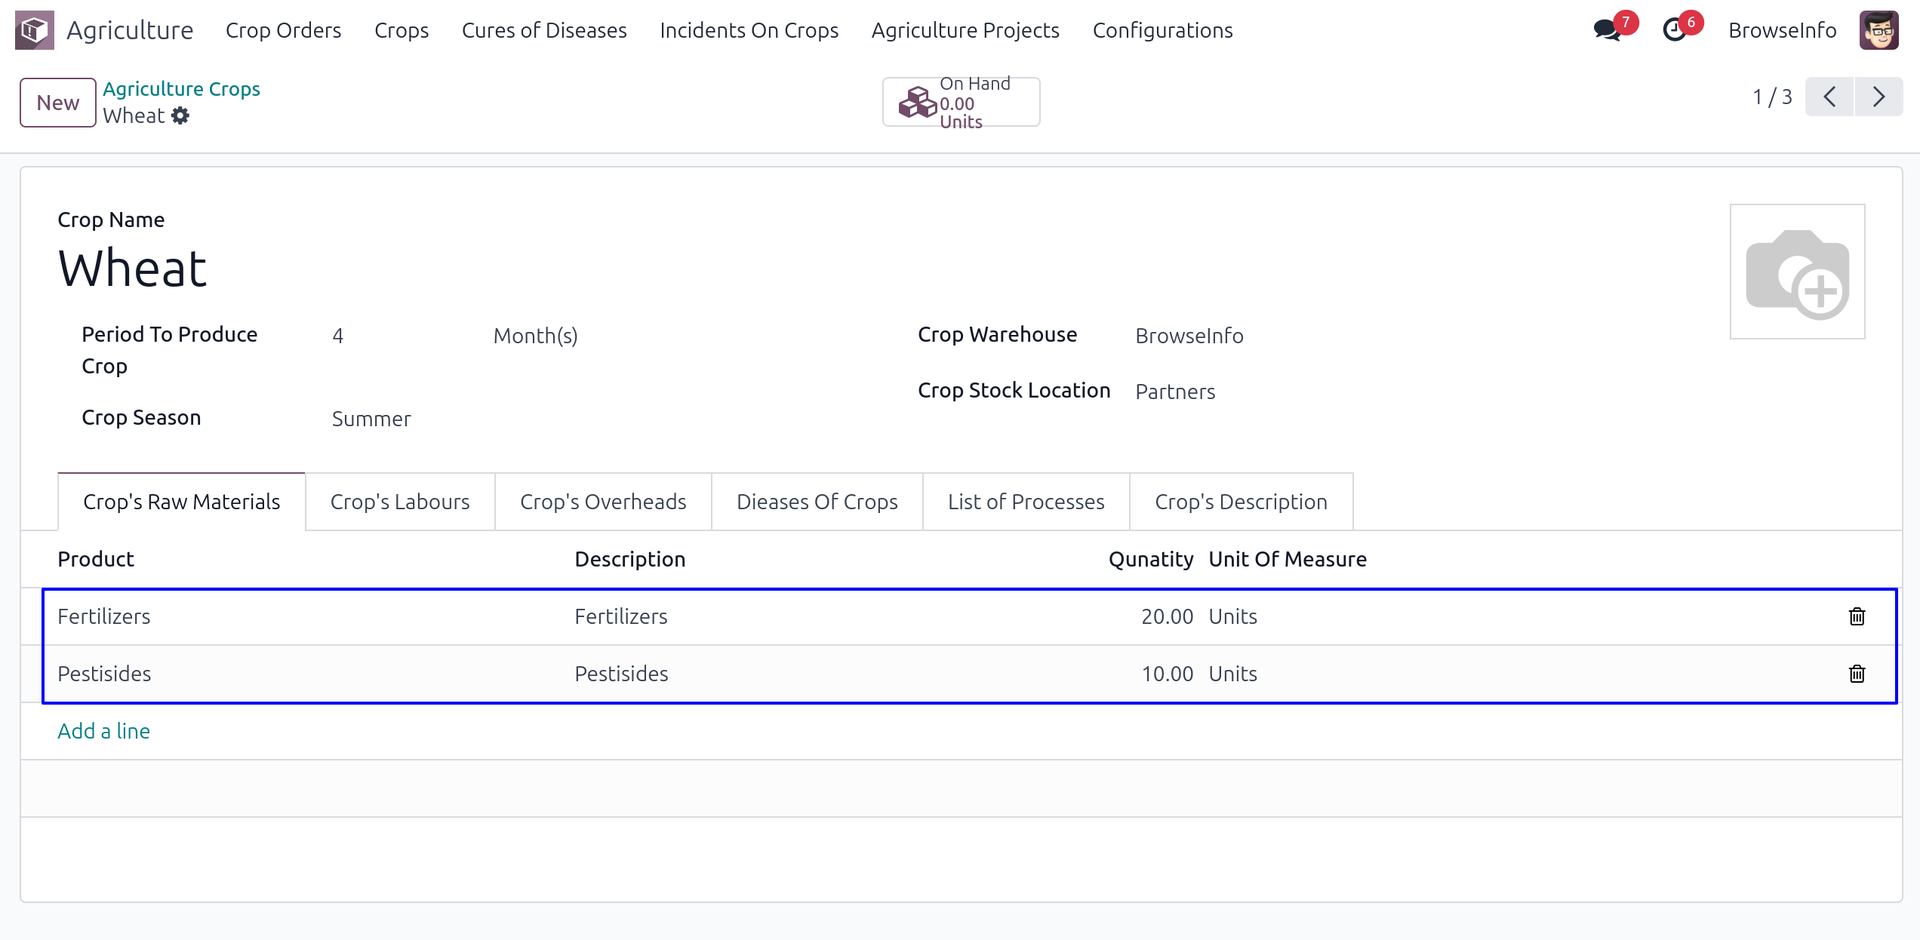Open the activities clock icon
This screenshot has height=940, width=1920.
coord(1675,30)
